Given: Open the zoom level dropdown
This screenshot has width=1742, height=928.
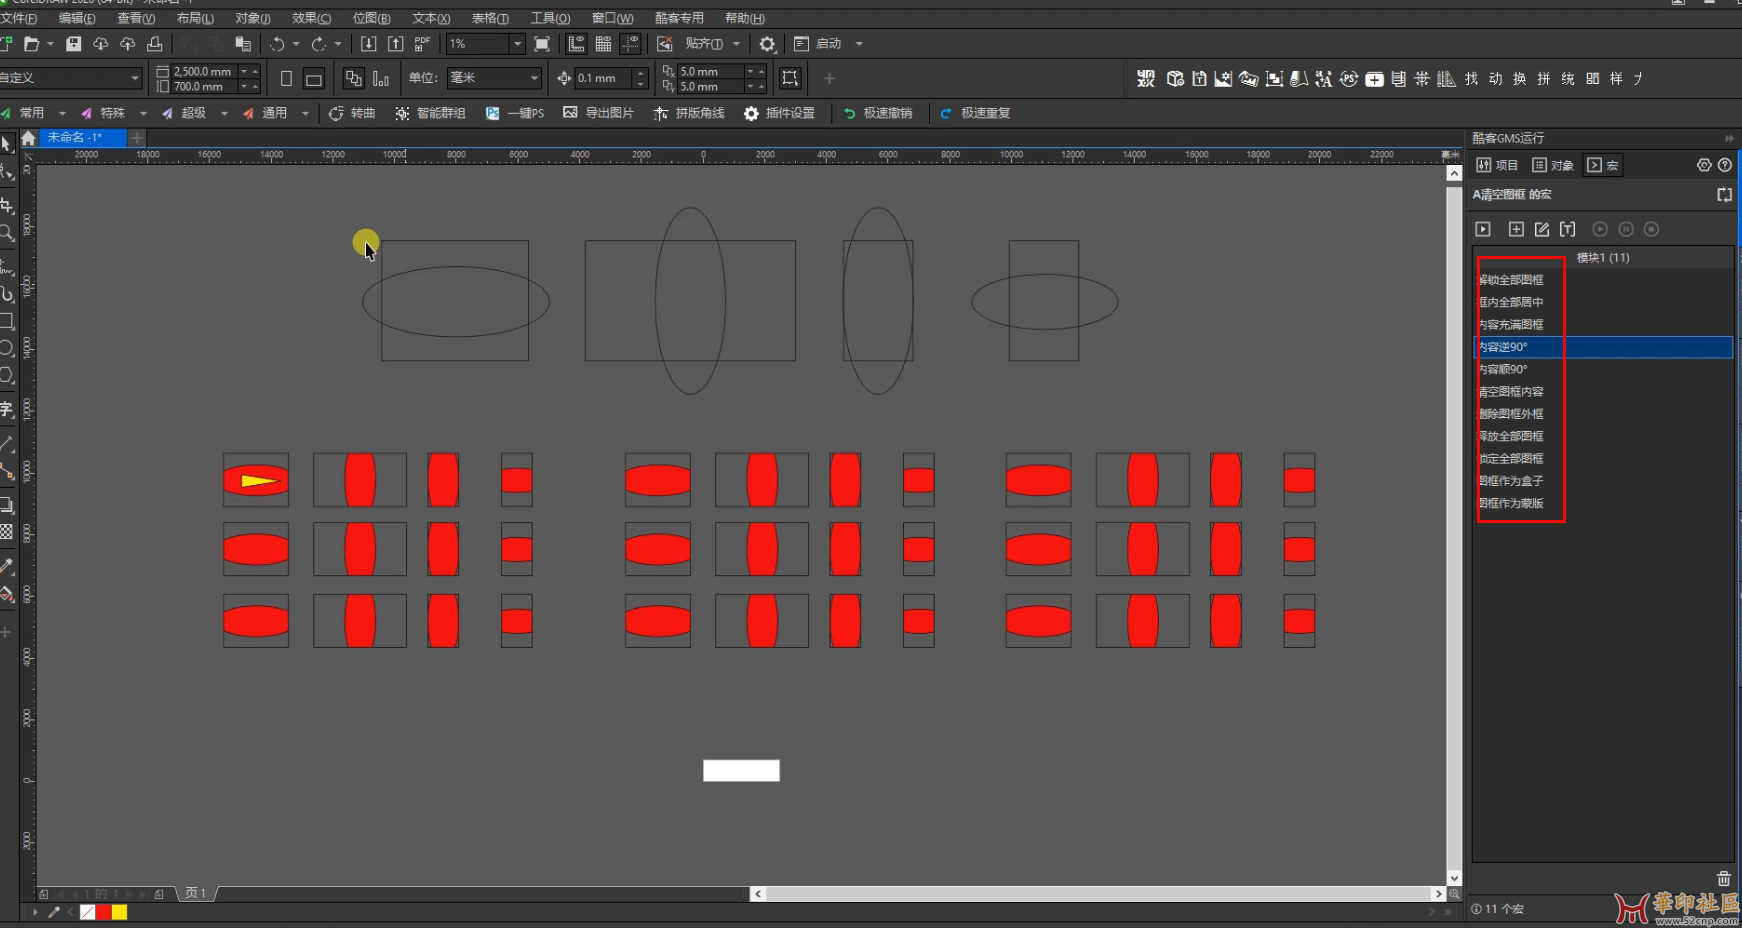Looking at the screenshot, I should (x=517, y=44).
